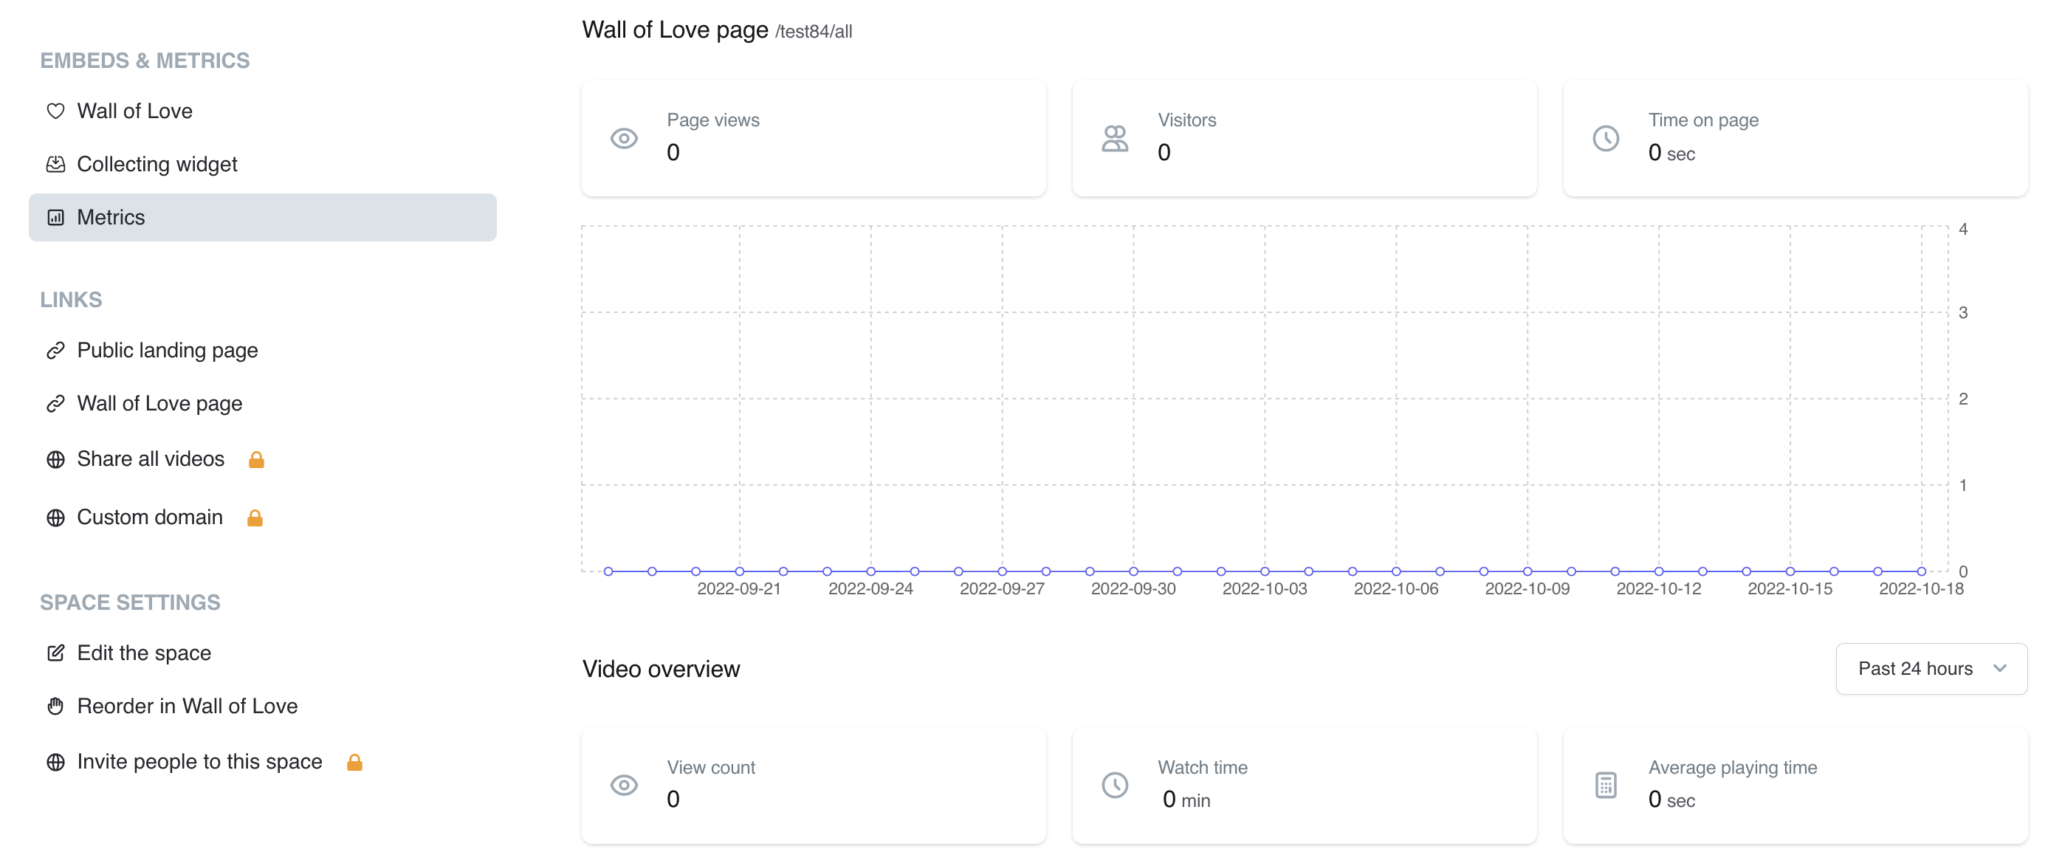Click the 2022-10-15 date label
The width and height of the screenshot is (2048, 852).
(1790, 589)
